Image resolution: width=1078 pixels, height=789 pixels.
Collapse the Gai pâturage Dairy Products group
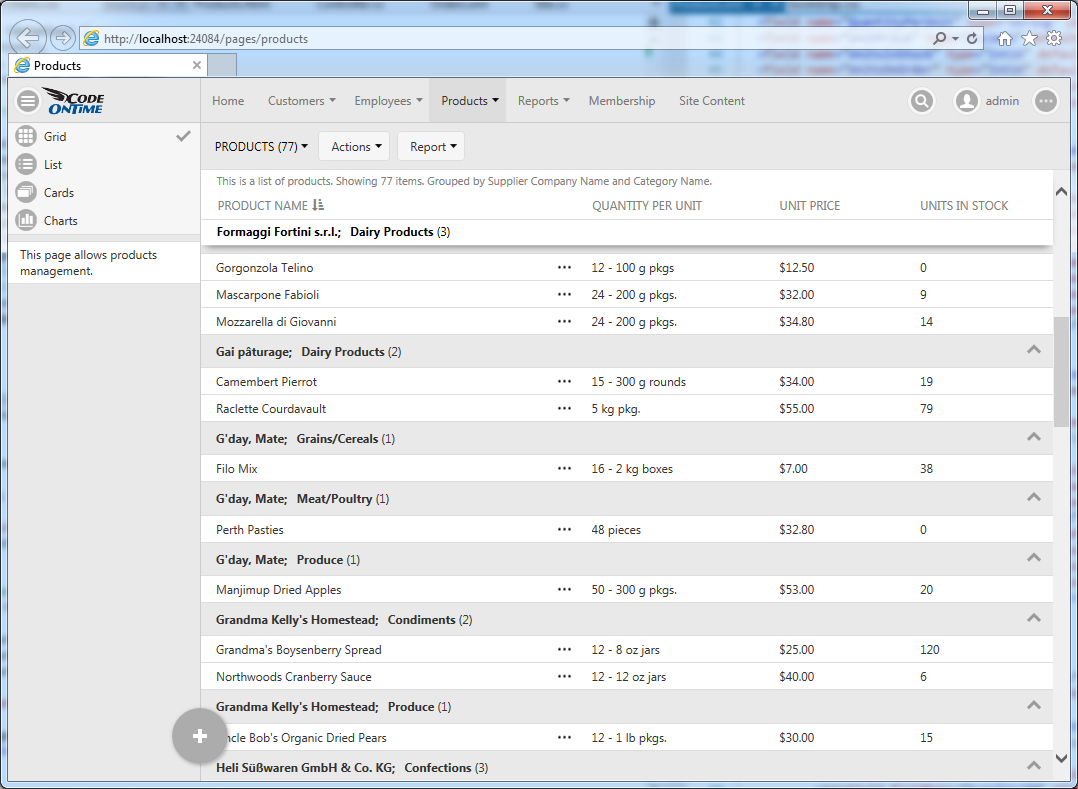(1033, 350)
